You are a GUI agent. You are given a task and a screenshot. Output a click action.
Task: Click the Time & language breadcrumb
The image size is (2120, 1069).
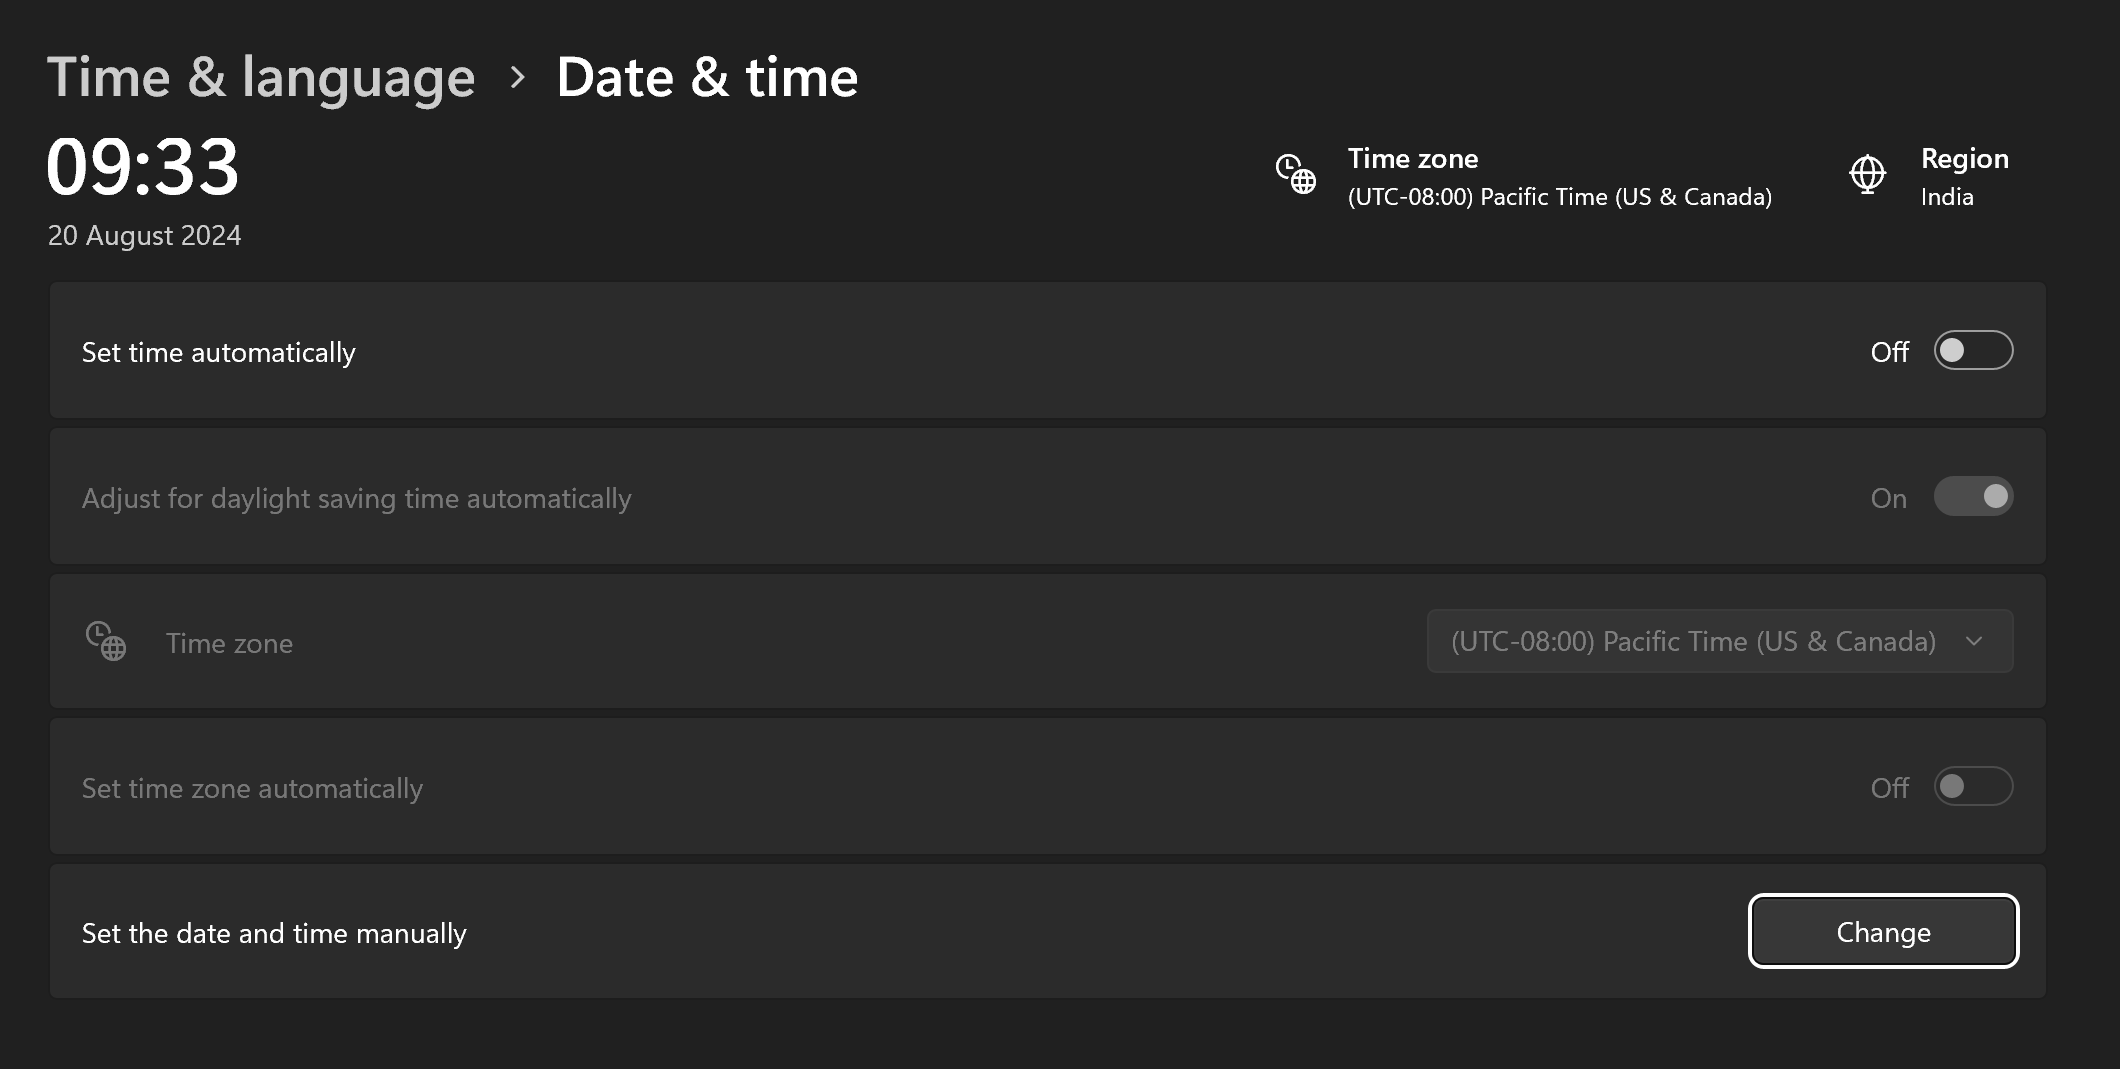tap(262, 77)
